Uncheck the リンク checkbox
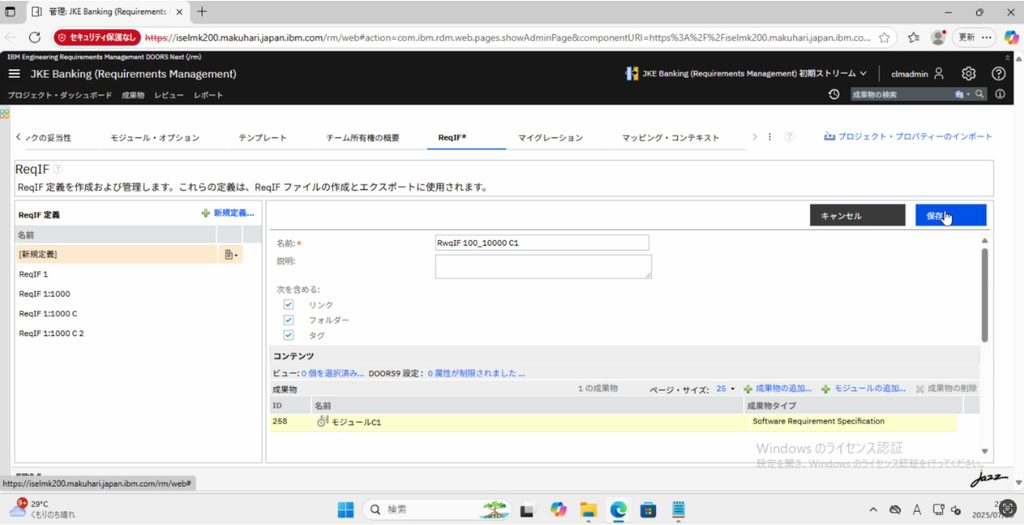Viewport: 1024px width, 525px height. pos(288,305)
